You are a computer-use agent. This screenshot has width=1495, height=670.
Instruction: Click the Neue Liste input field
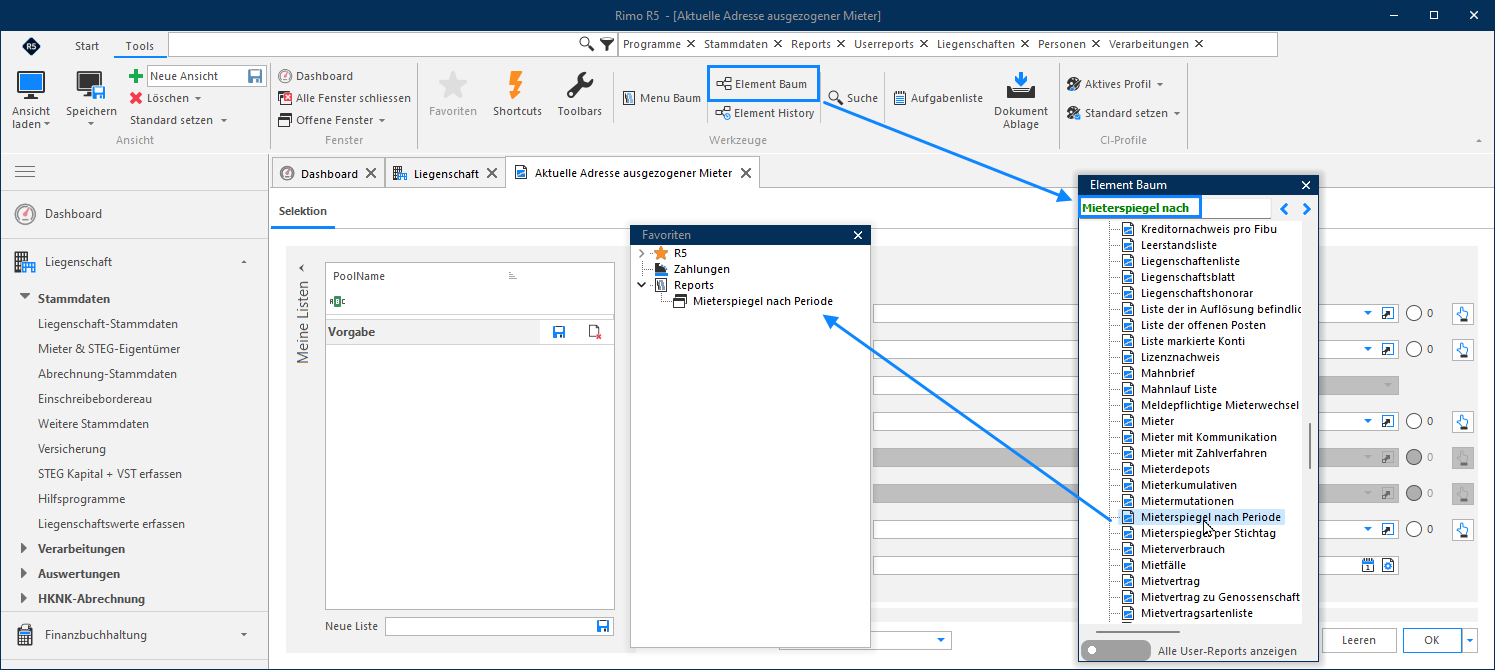489,626
